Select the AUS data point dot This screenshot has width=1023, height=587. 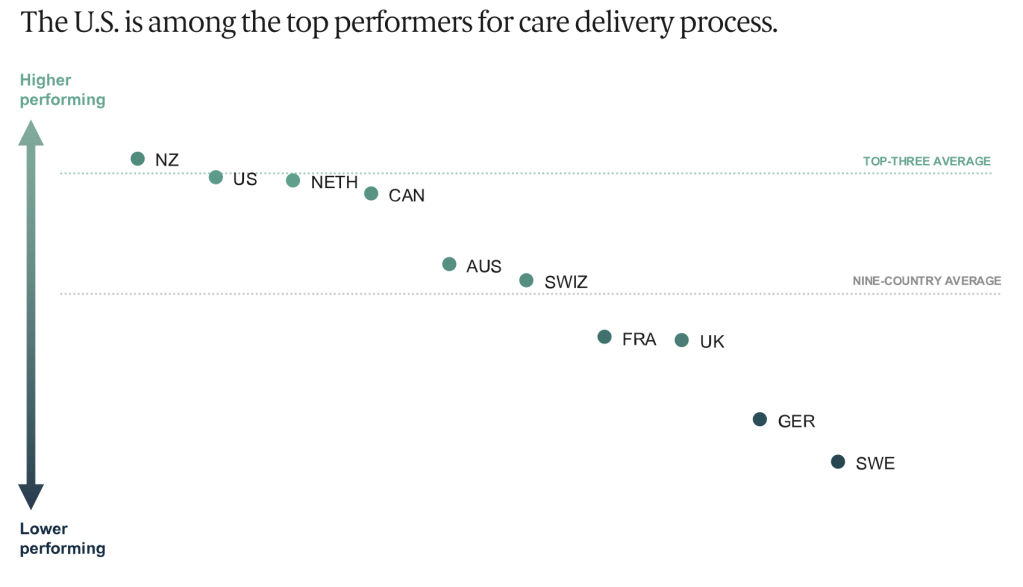click(x=449, y=264)
